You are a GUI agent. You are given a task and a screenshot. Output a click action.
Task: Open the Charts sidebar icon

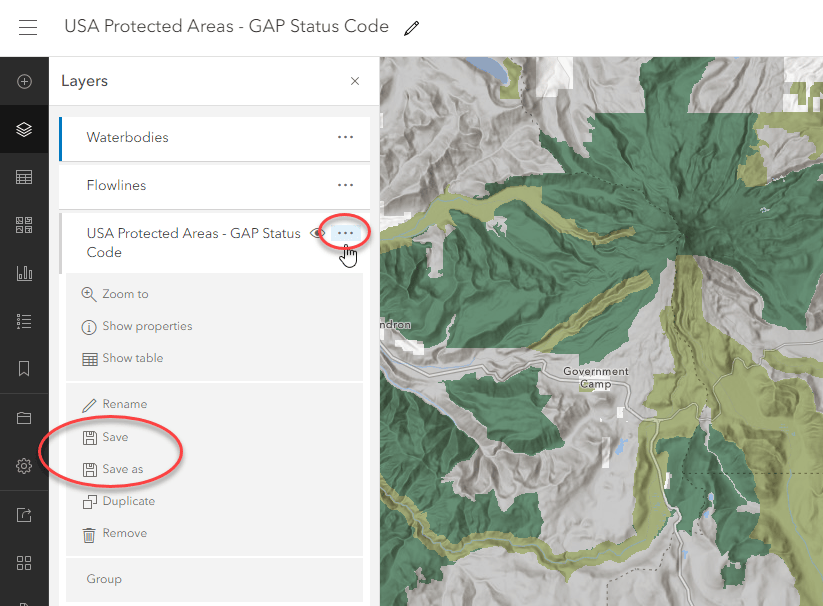[25, 273]
